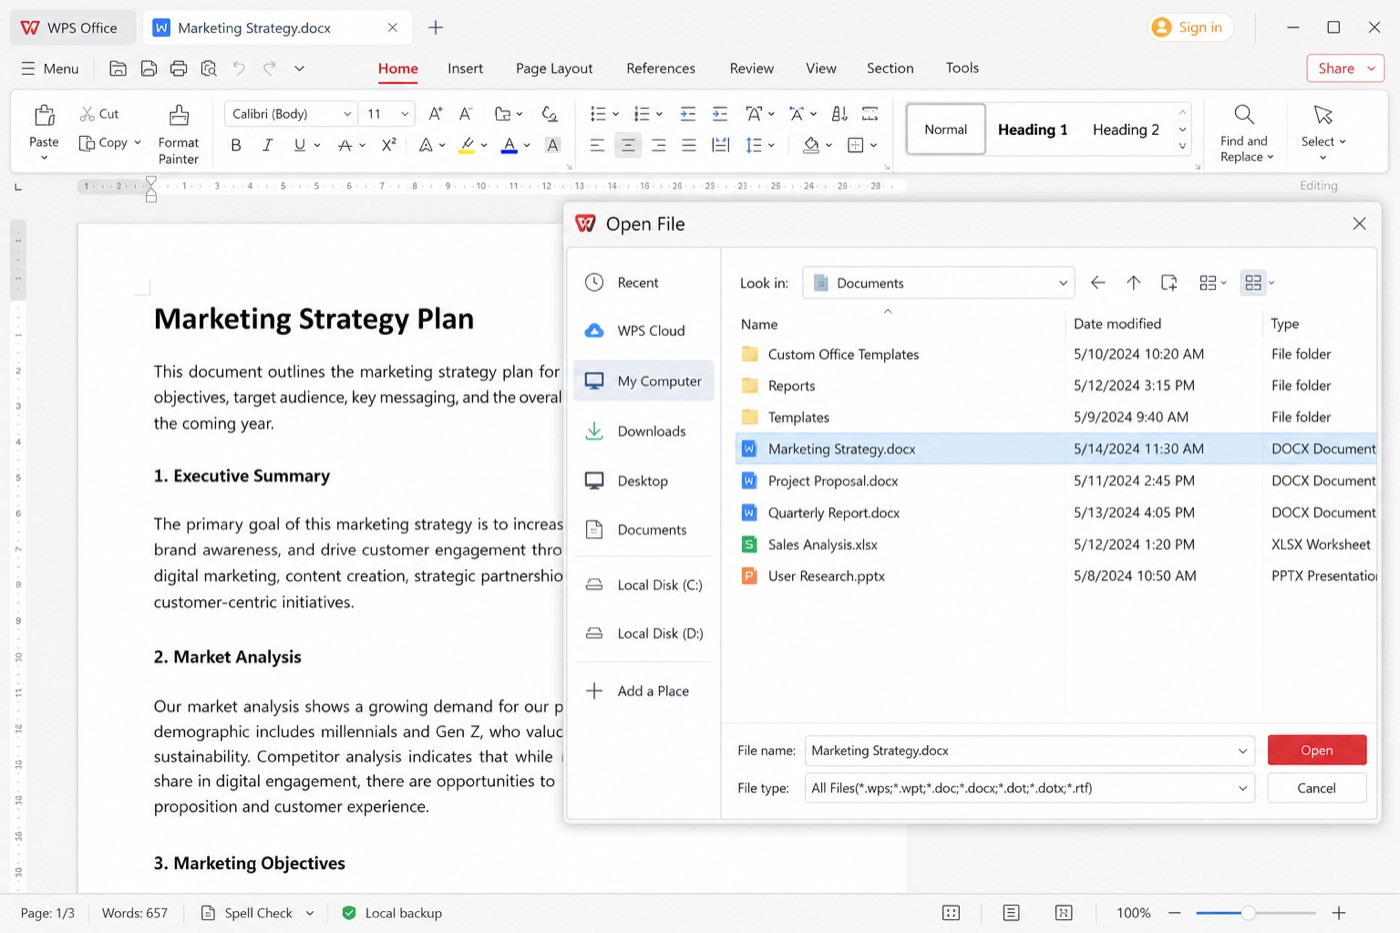The image size is (1400, 933).
Task: Select My Computer in dialog sidebar
Action: (644, 381)
